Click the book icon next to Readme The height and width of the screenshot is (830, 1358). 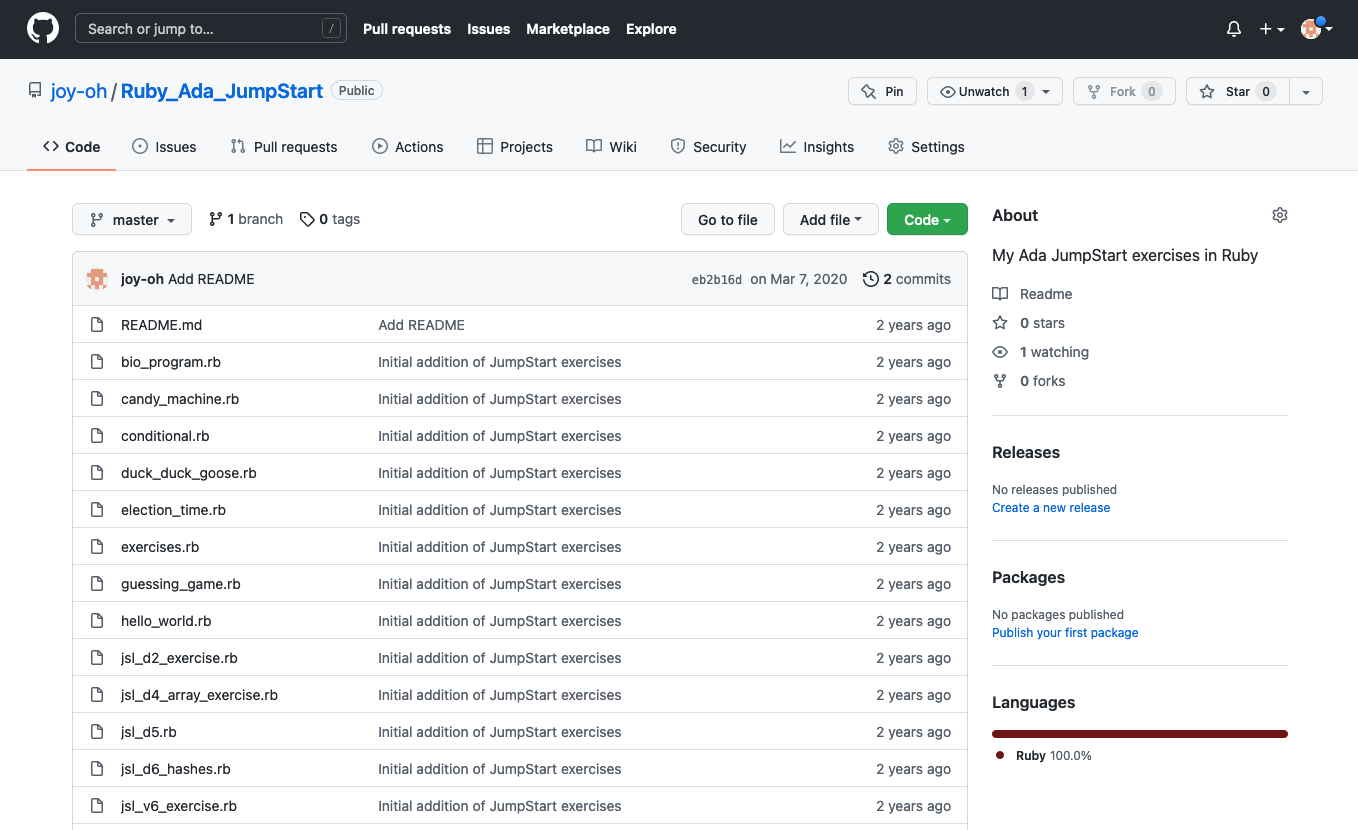(1000, 294)
